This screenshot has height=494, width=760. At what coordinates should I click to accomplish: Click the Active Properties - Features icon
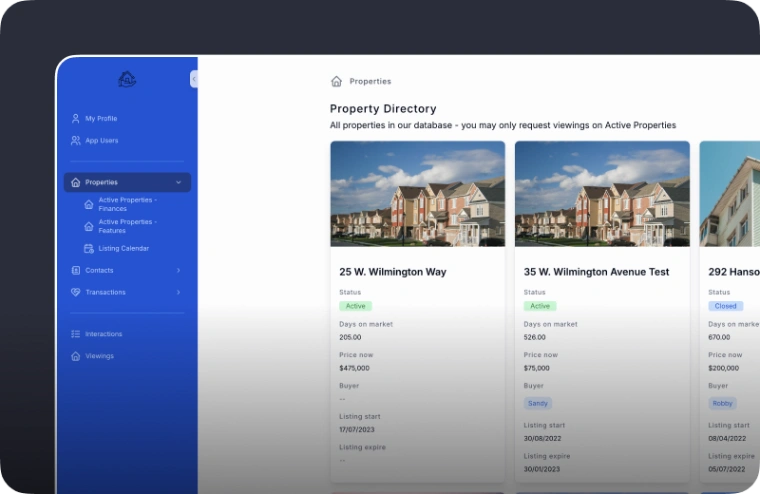(89, 226)
